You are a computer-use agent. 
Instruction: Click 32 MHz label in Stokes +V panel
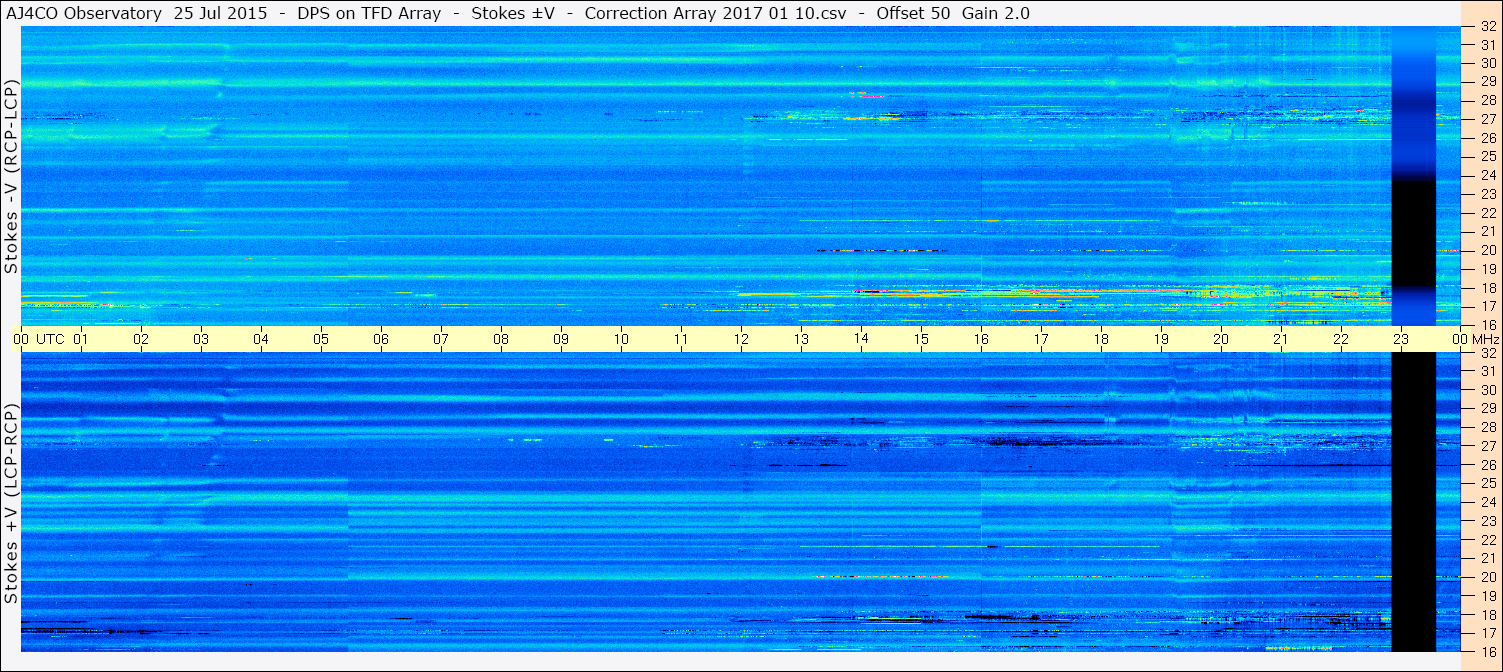coord(1487,353)
